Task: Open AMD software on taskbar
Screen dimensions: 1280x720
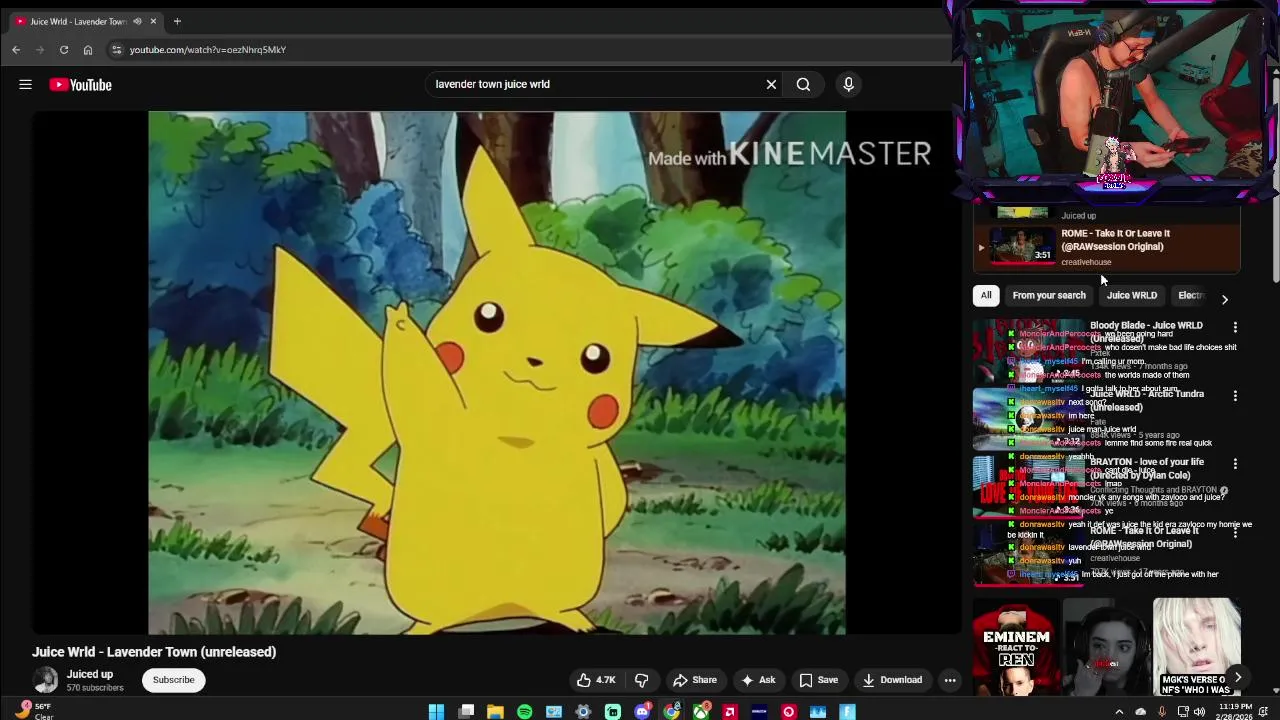Action: (x=730, y=712)
